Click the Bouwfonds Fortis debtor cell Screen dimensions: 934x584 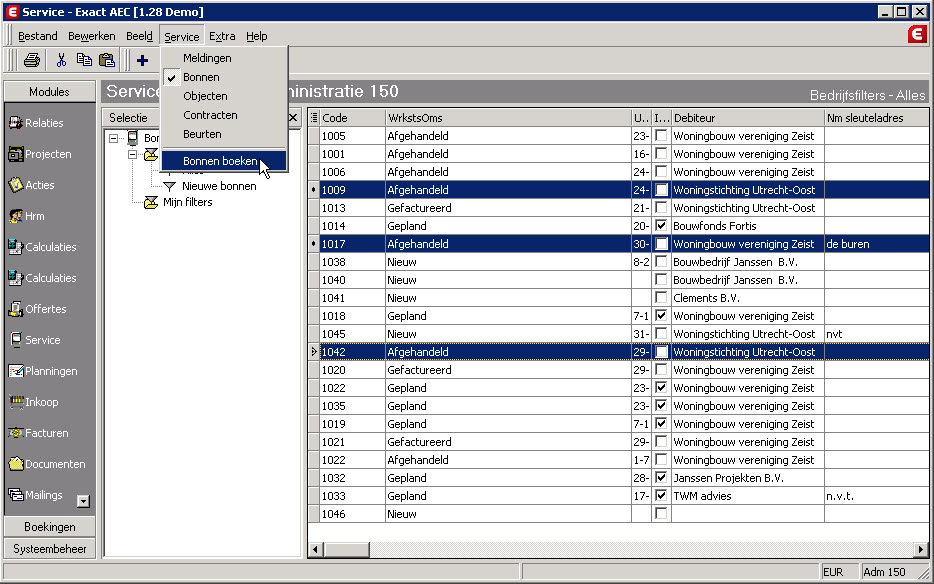(748, 226)
